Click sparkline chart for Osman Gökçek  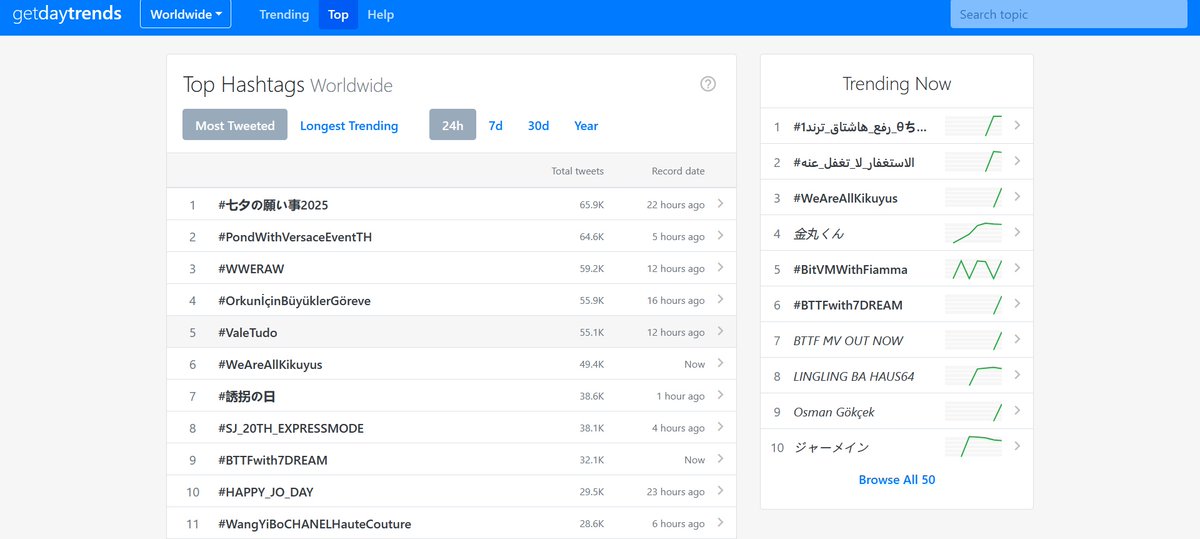973,412
